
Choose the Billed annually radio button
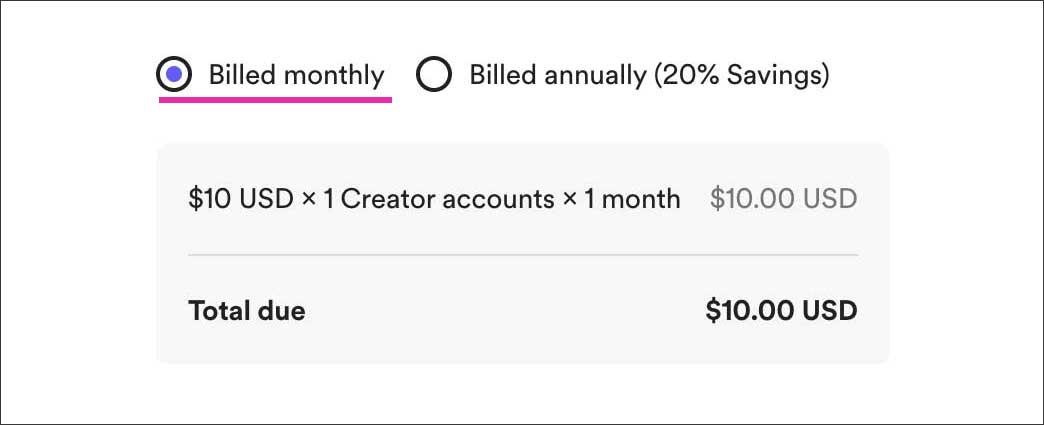pos(434,75)
